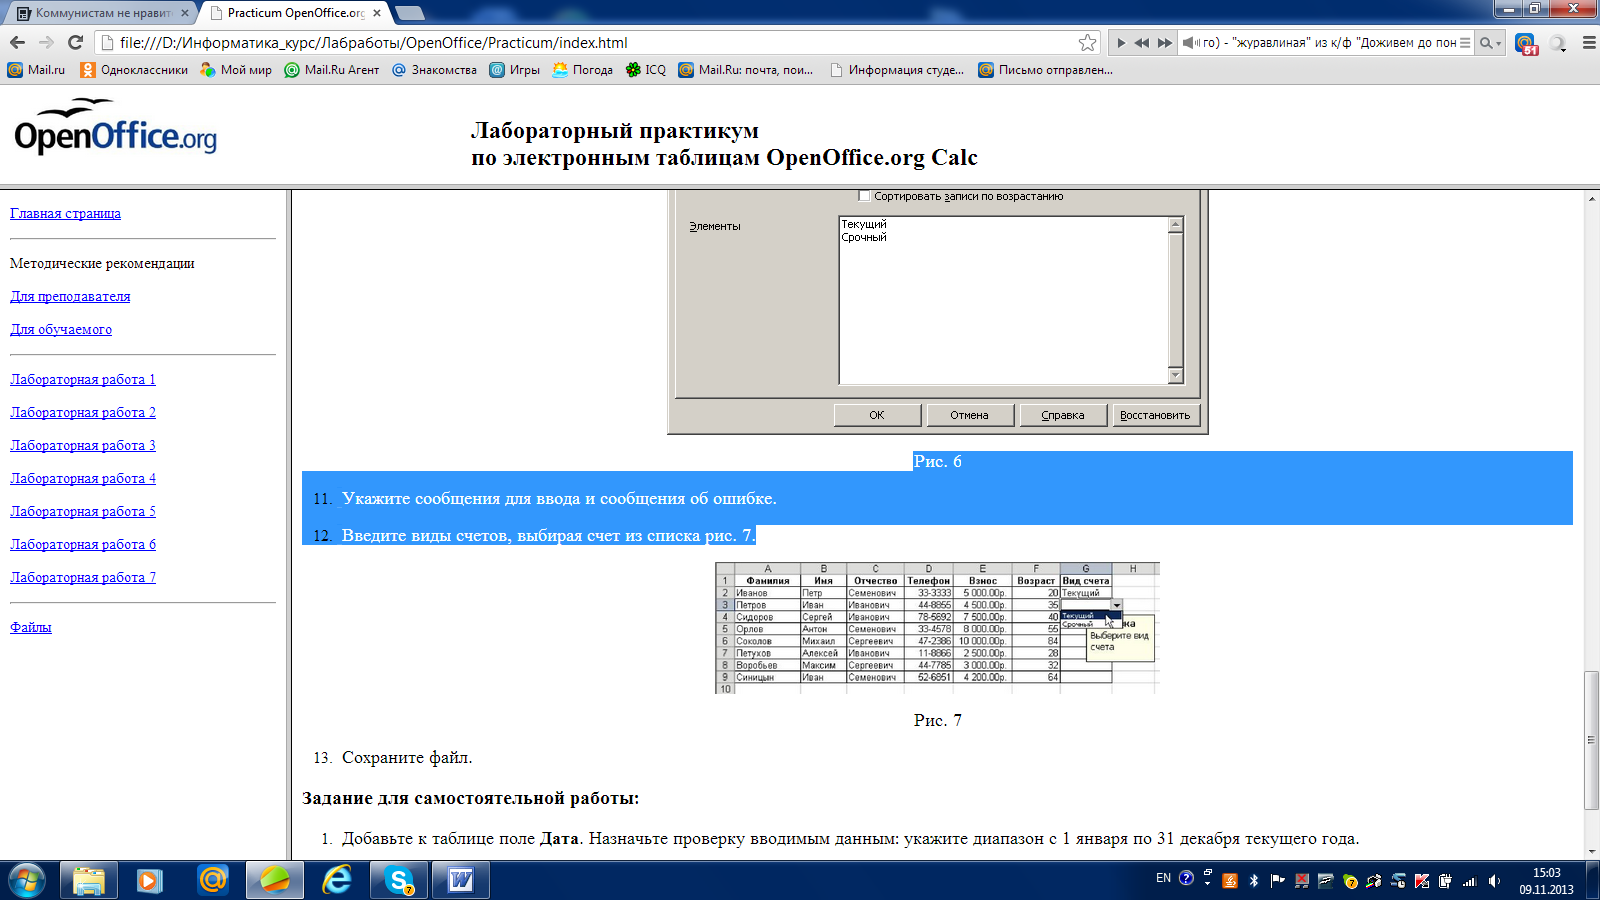Close the Practicum OpenOffice.org tab
The width and height of the screenshot is (1600, 900).
[x=377, y=13]
